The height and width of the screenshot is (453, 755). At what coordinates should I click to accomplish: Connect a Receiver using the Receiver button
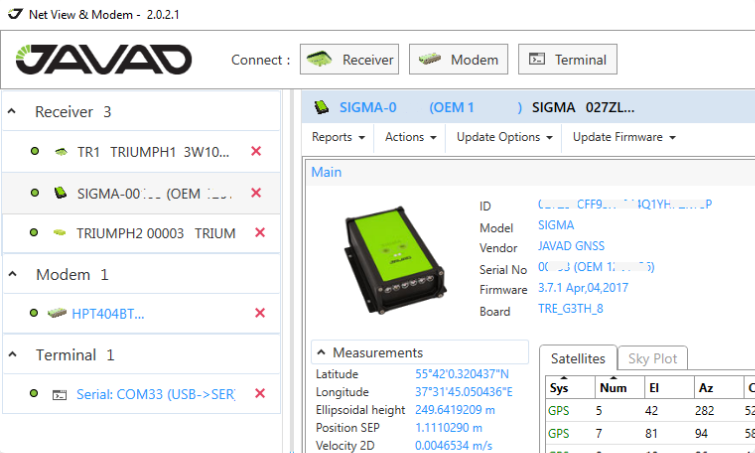tap(349, 59)
